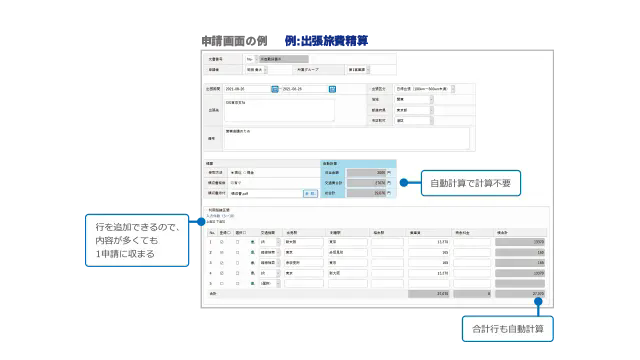Click the greyed document number field
Image resolution: width=640 pixels, height=360 pixels.
point(284,59)
